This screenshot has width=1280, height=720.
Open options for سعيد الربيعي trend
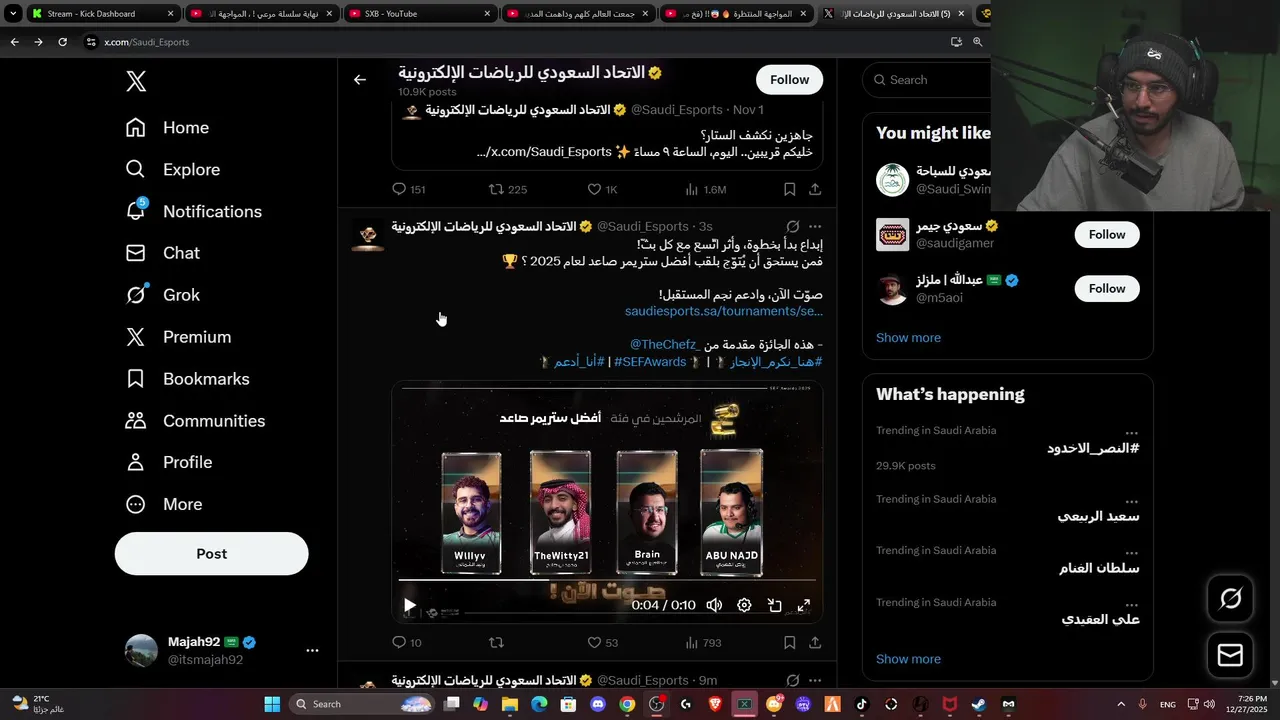(1131, 501)
